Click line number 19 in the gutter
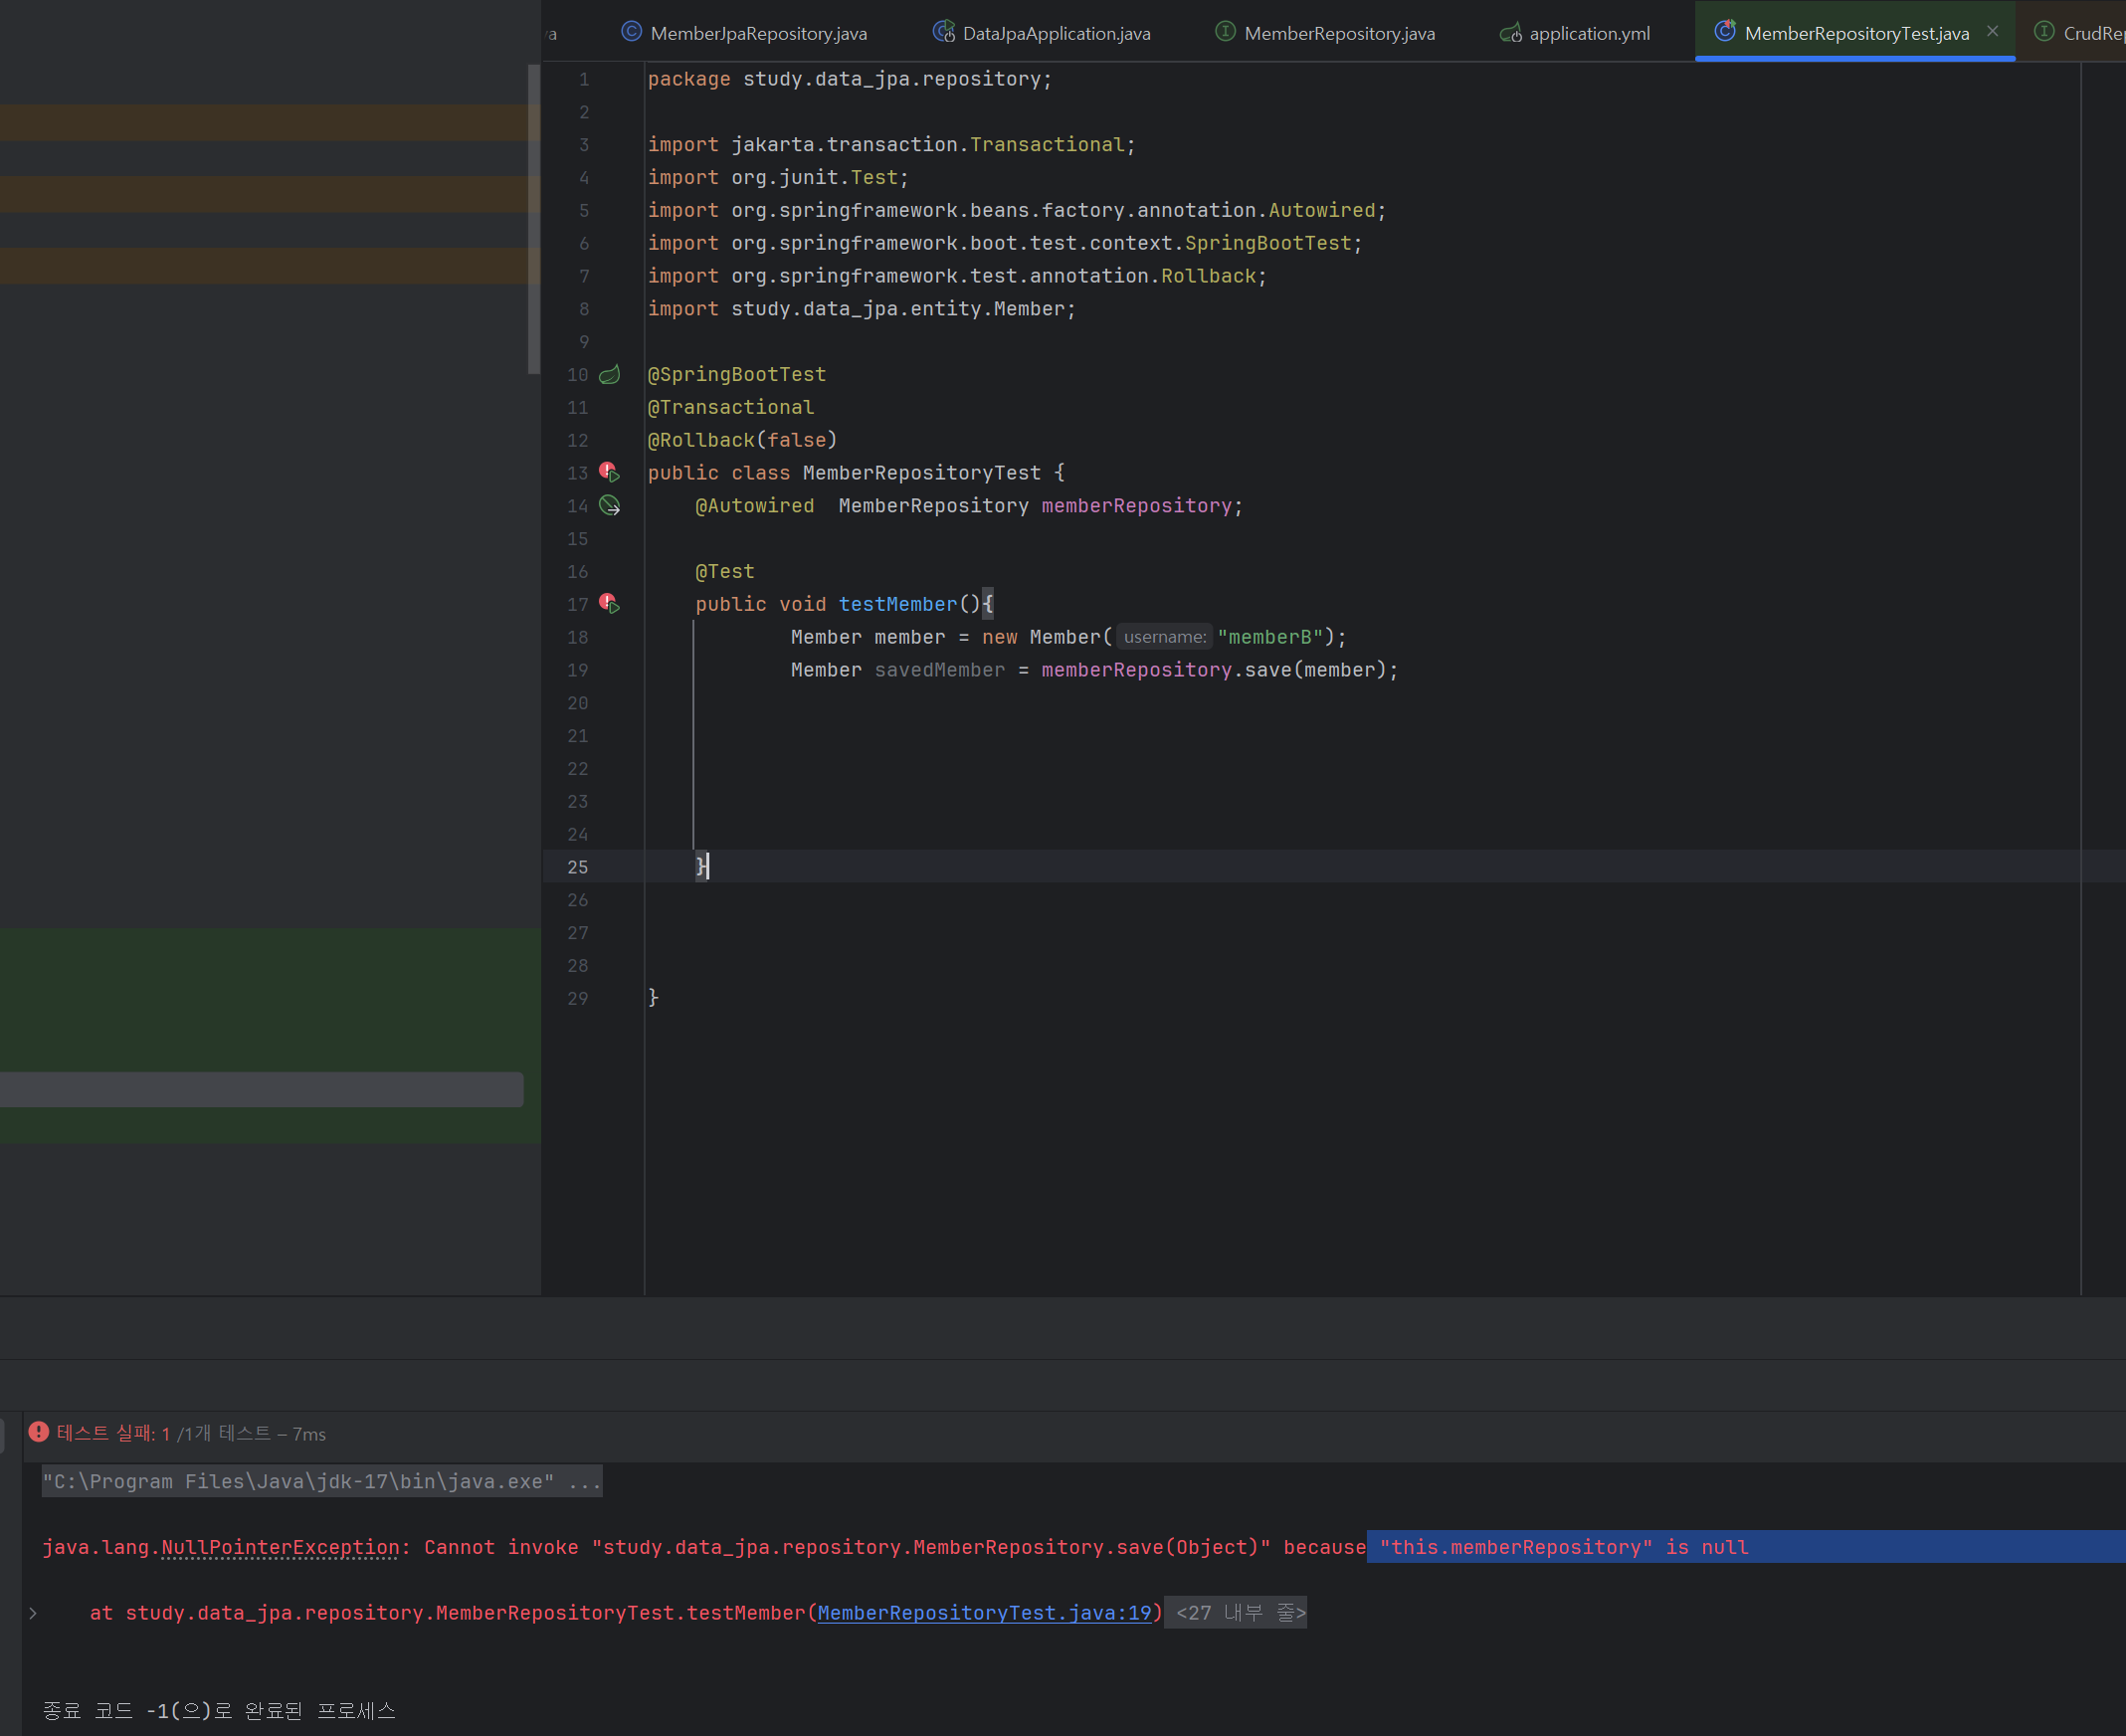This screenshot has height=1736, width=2126. click(578, 670)
